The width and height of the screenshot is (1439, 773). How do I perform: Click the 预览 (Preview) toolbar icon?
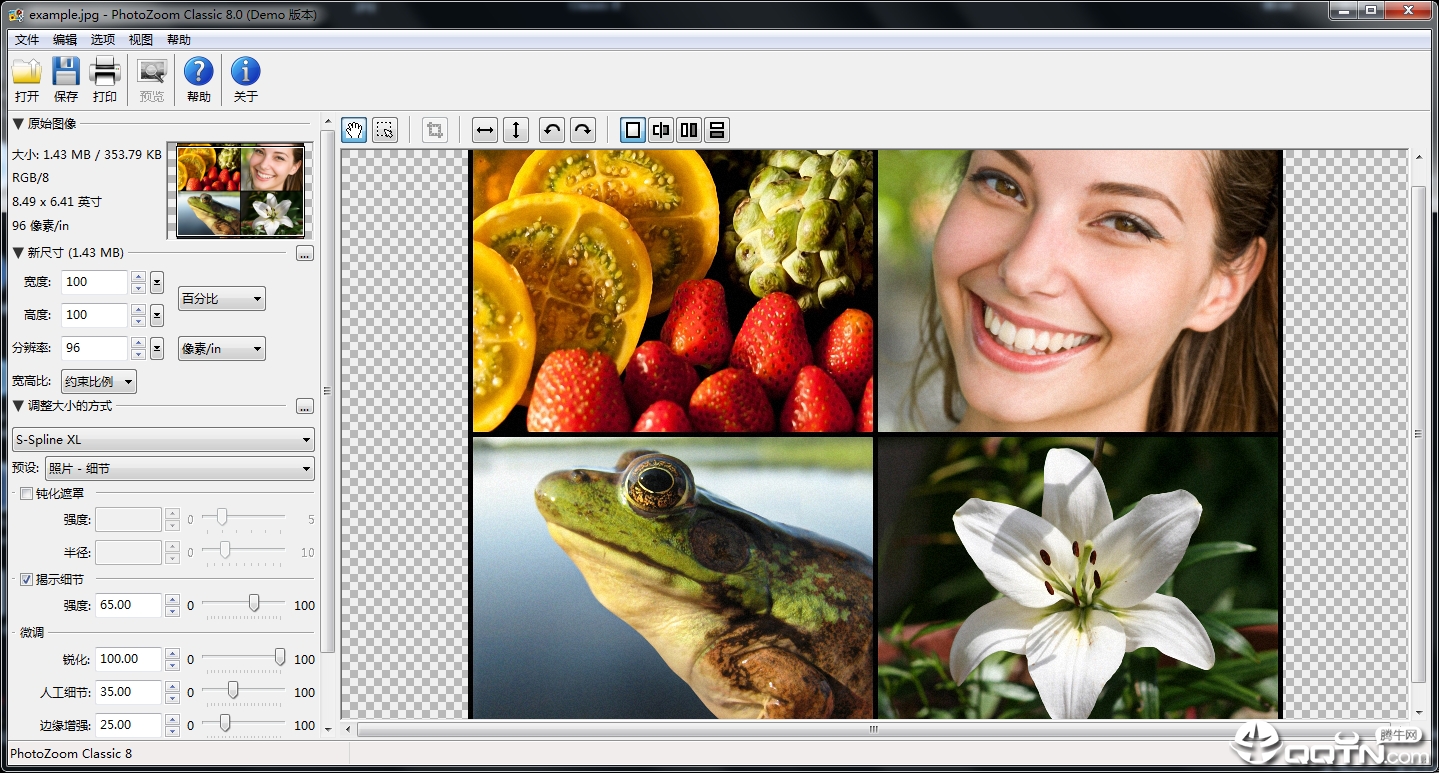152,71
